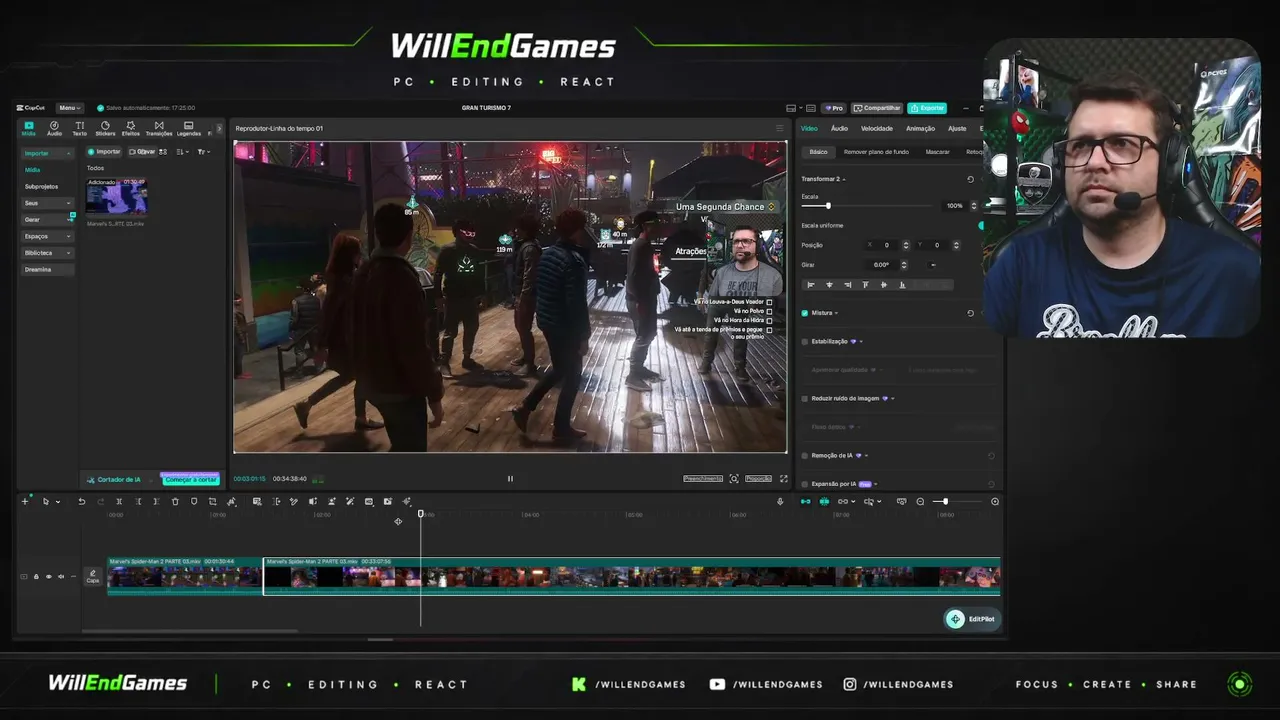
Task: Click the split clip icon in timeline toolbar
Action: (x=119, y=502)
